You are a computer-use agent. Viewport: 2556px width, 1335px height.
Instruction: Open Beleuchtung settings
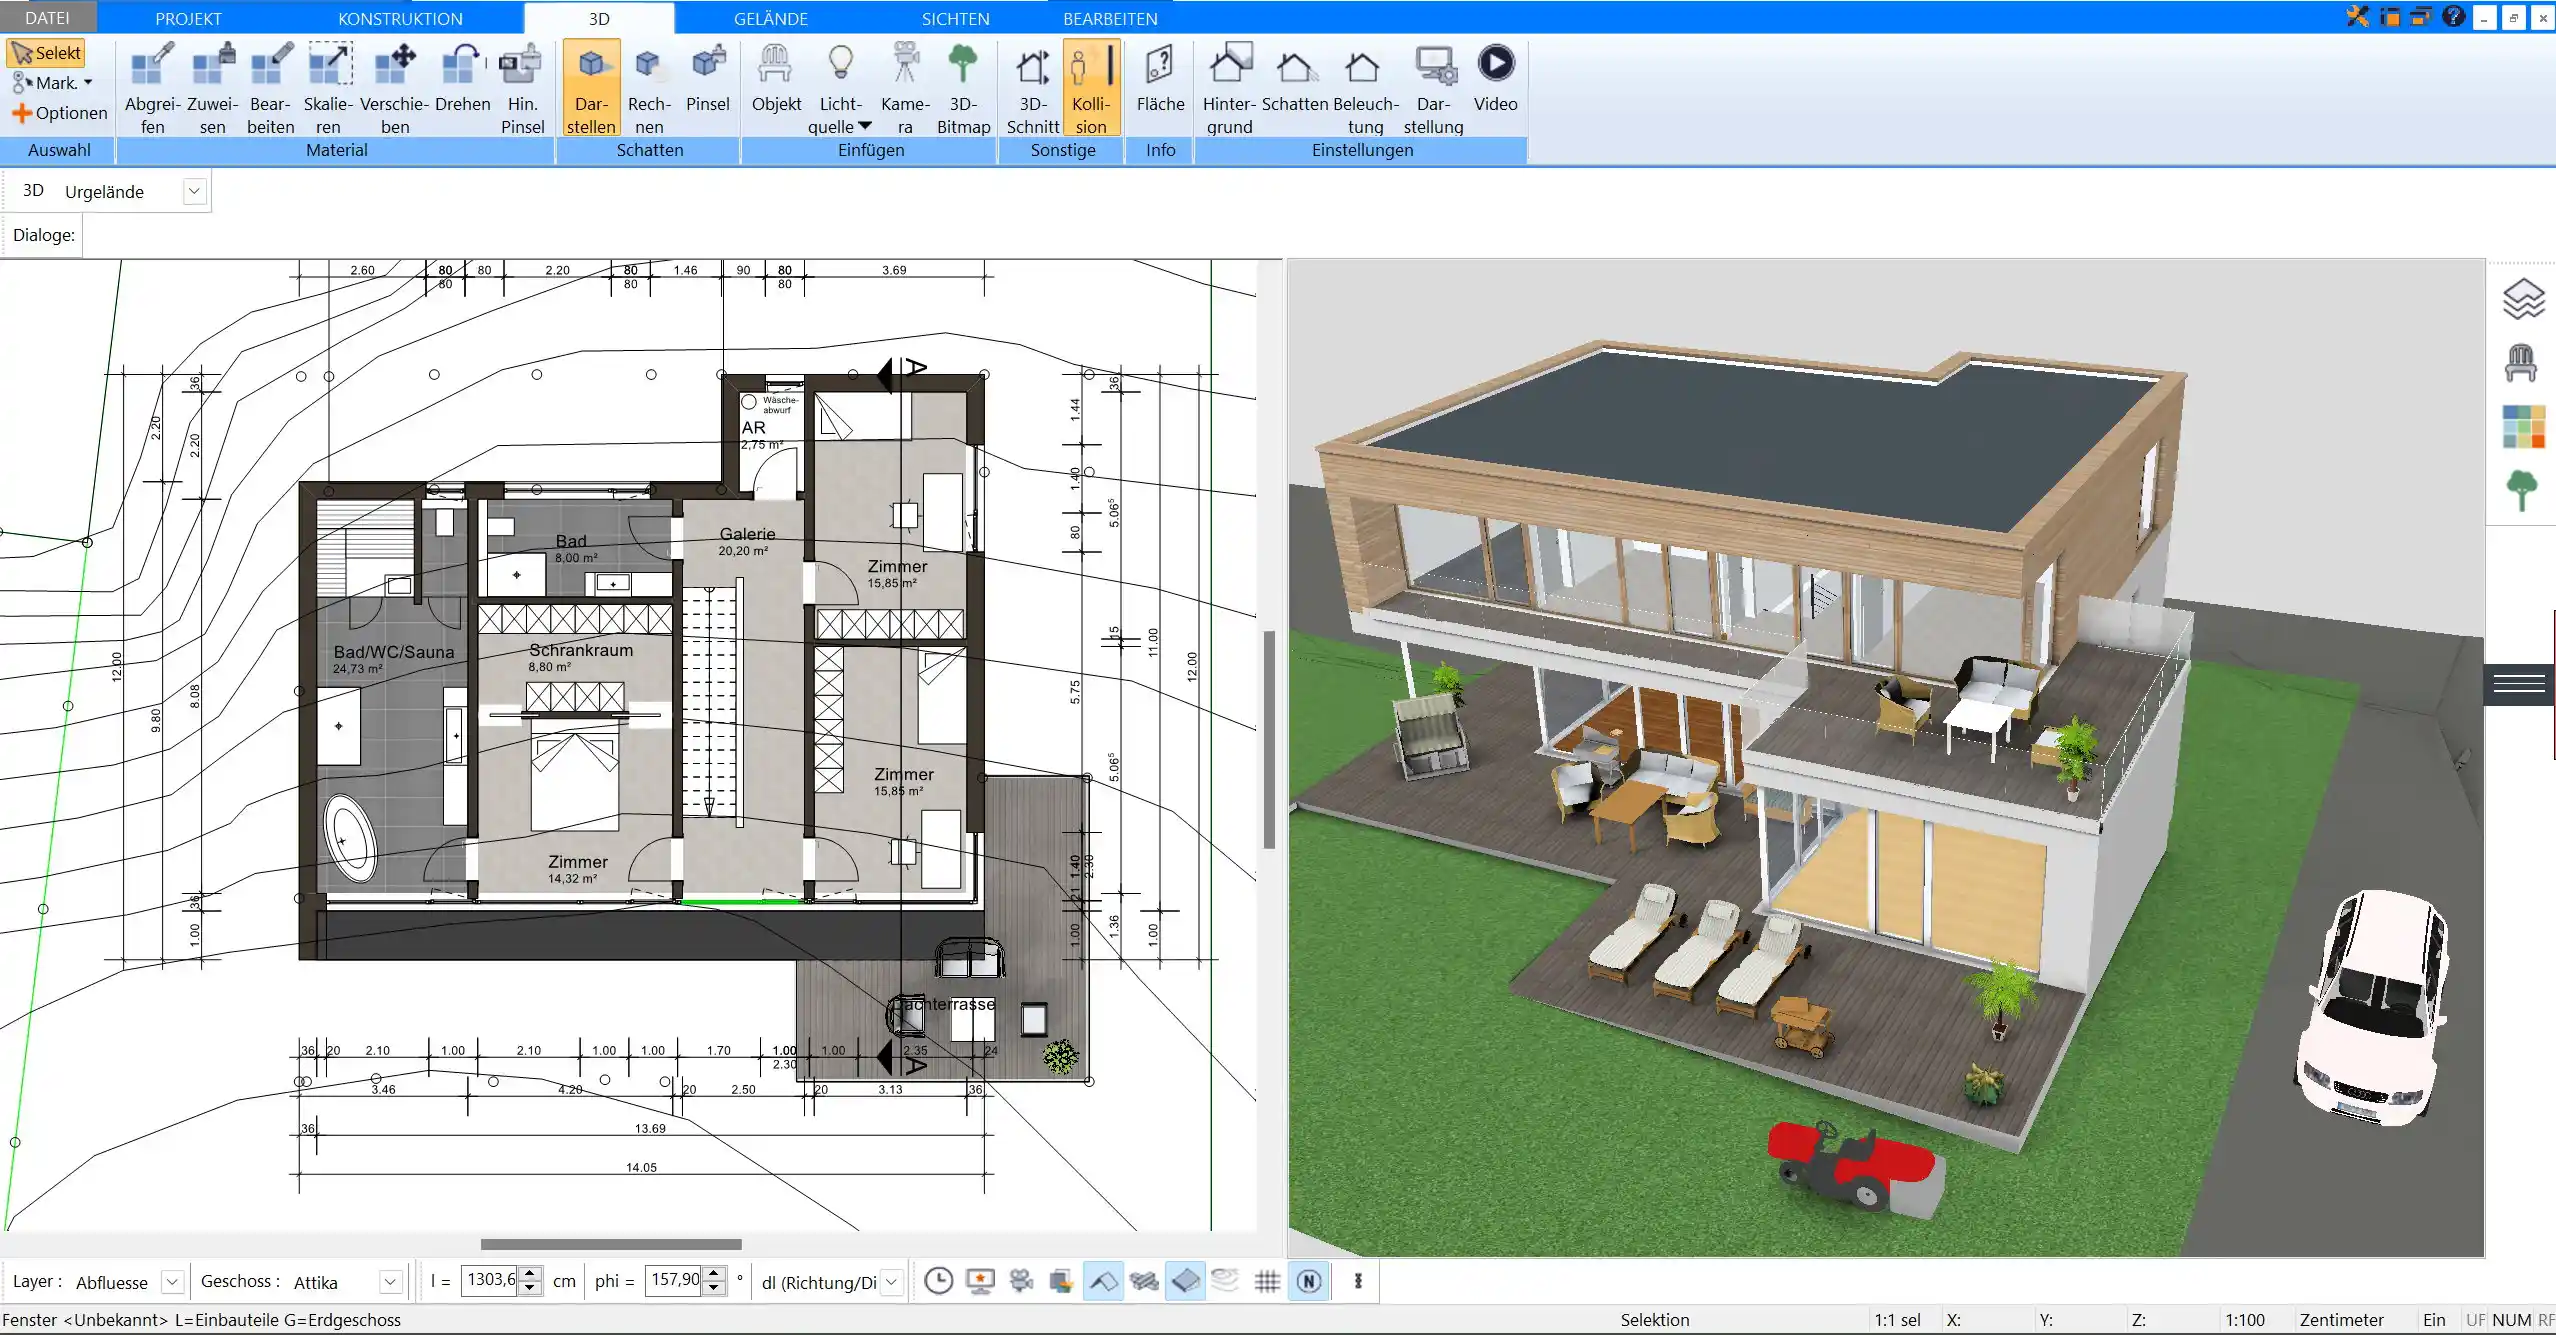pyautogui.click(x=1365, y=88)
